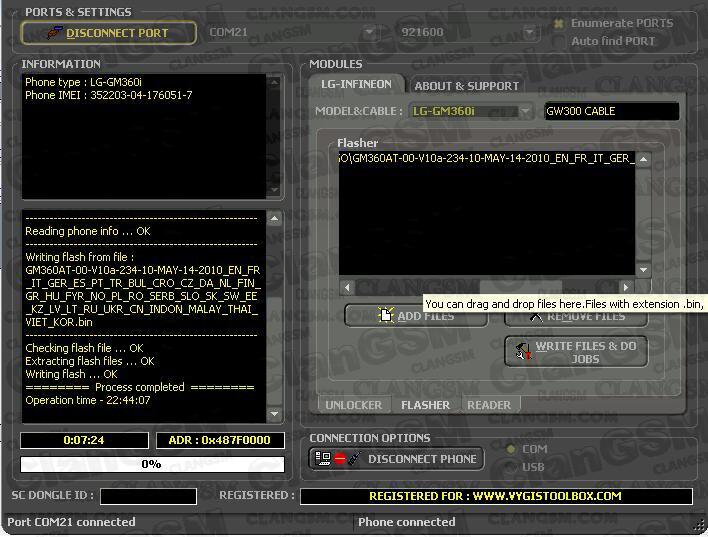Switch to the ABOUT & SUPPORT tab
Image resolution: width=708 pixels, height=537 pixels.
coord(466,86)
